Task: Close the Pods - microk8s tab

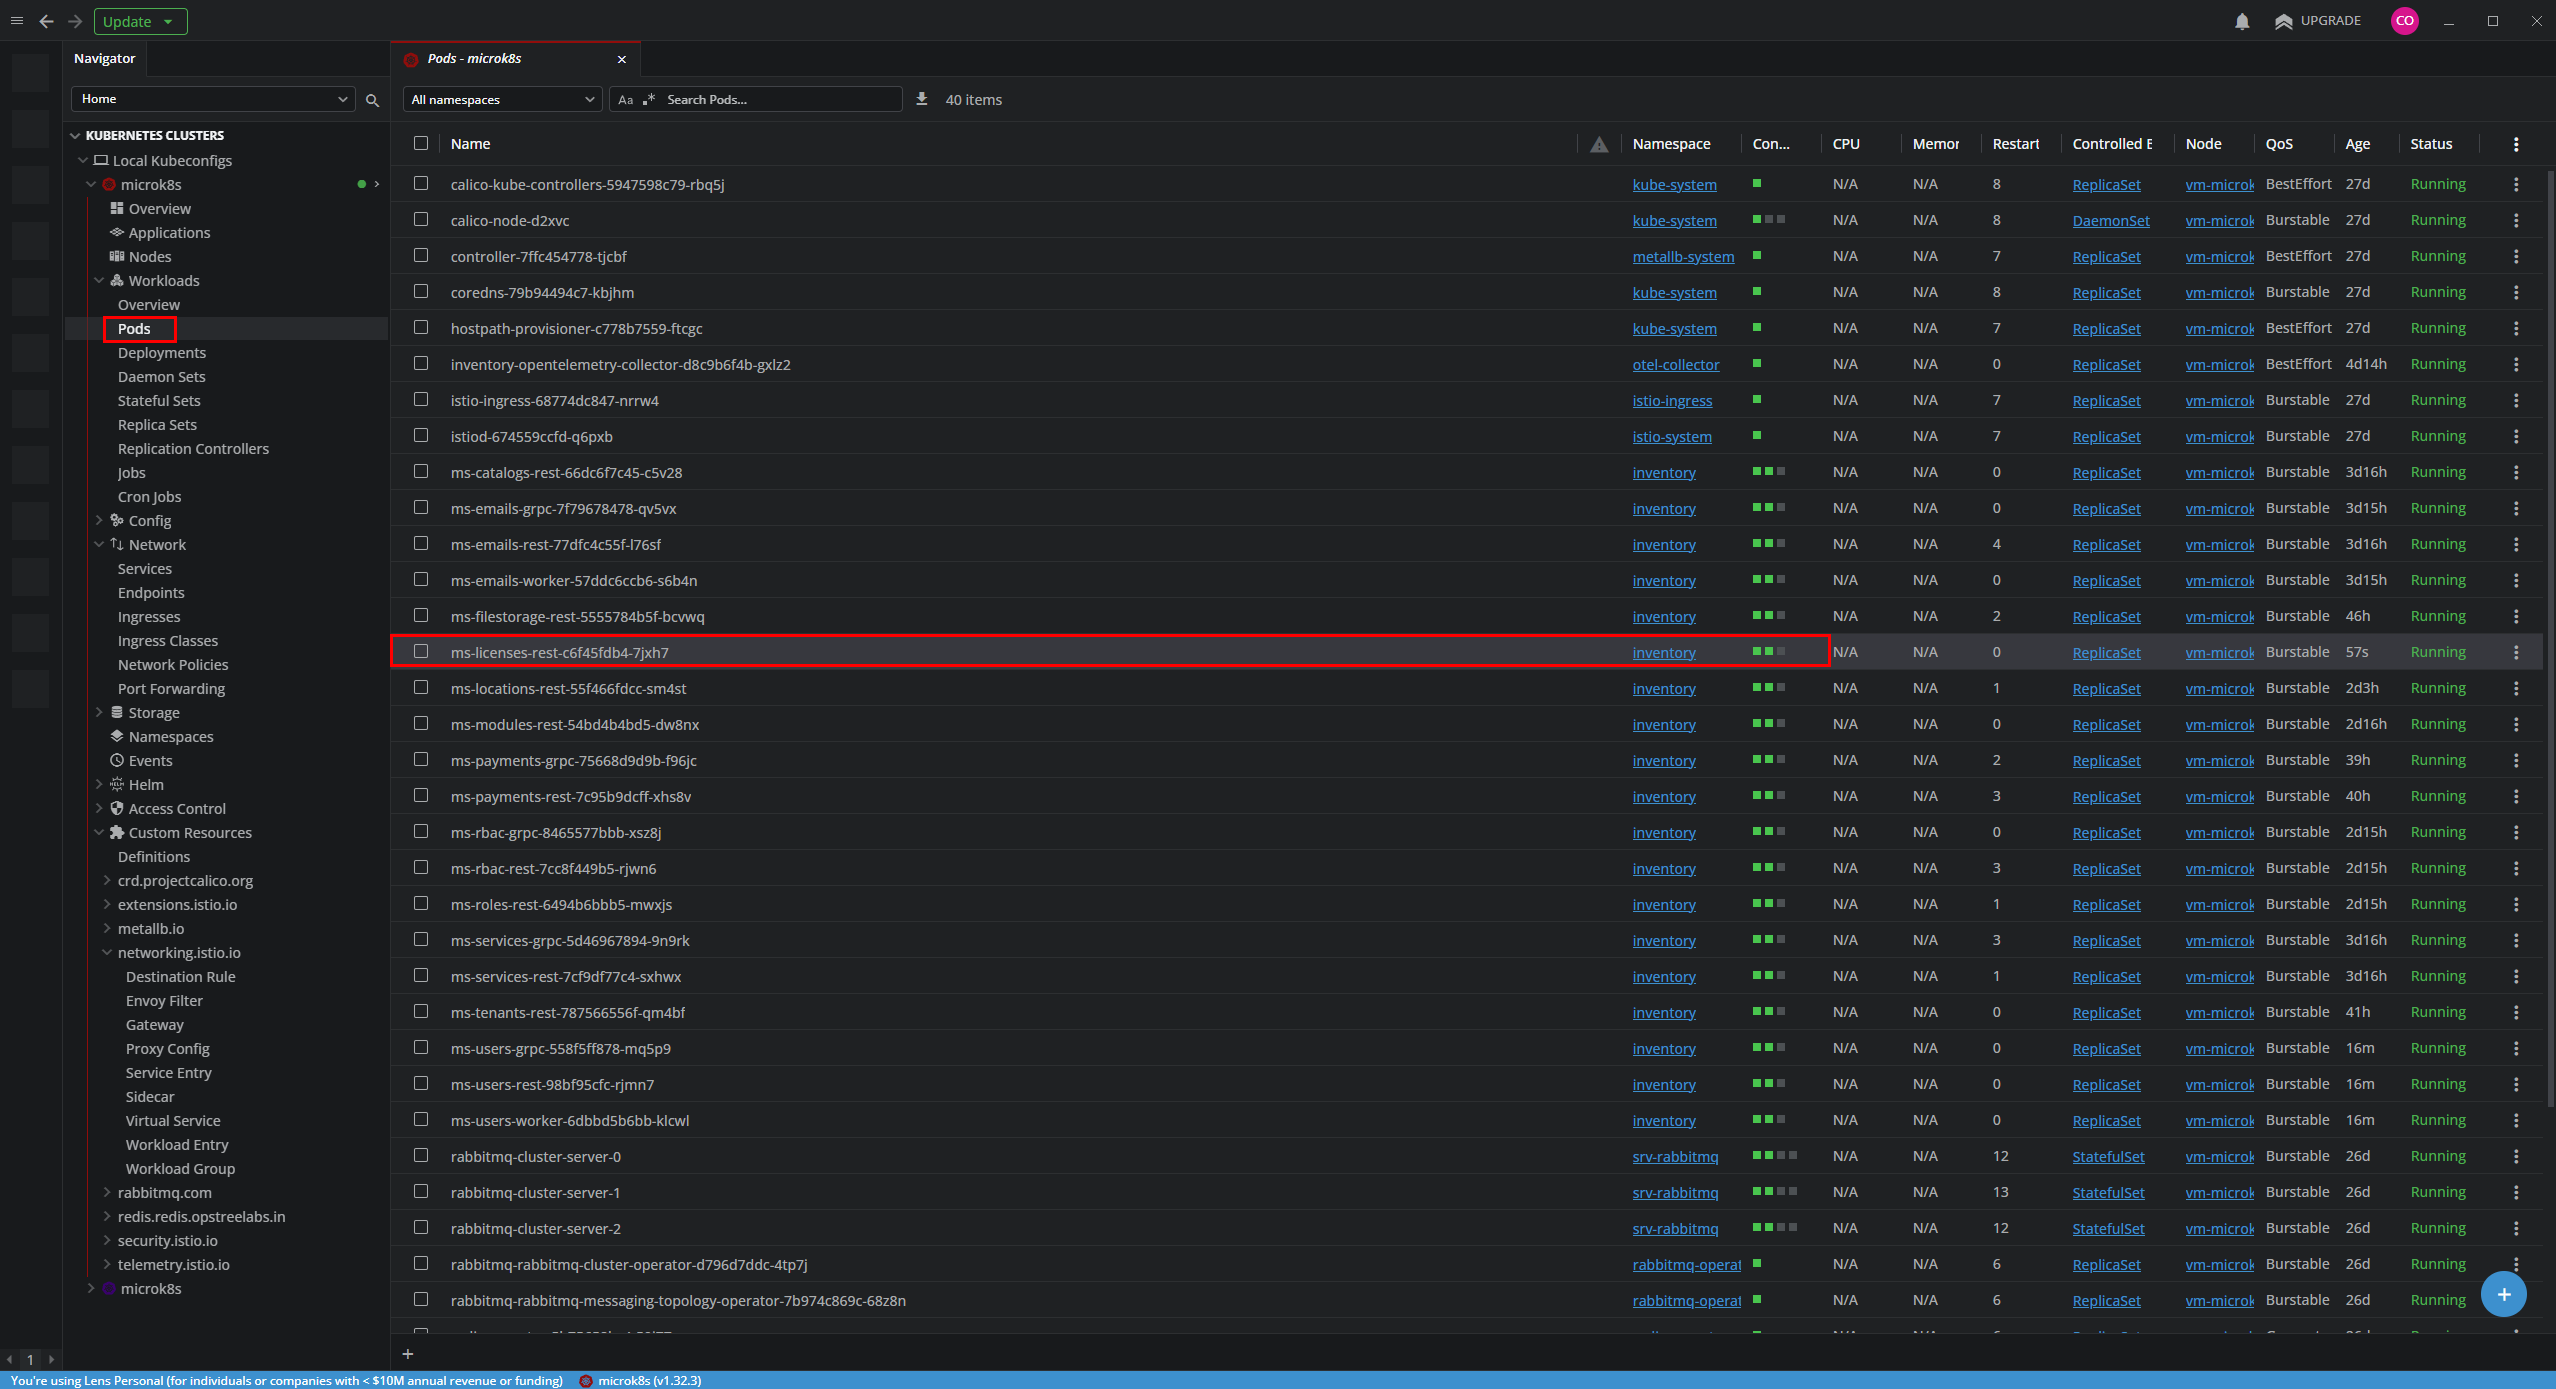Action: (x=622, y=59)
